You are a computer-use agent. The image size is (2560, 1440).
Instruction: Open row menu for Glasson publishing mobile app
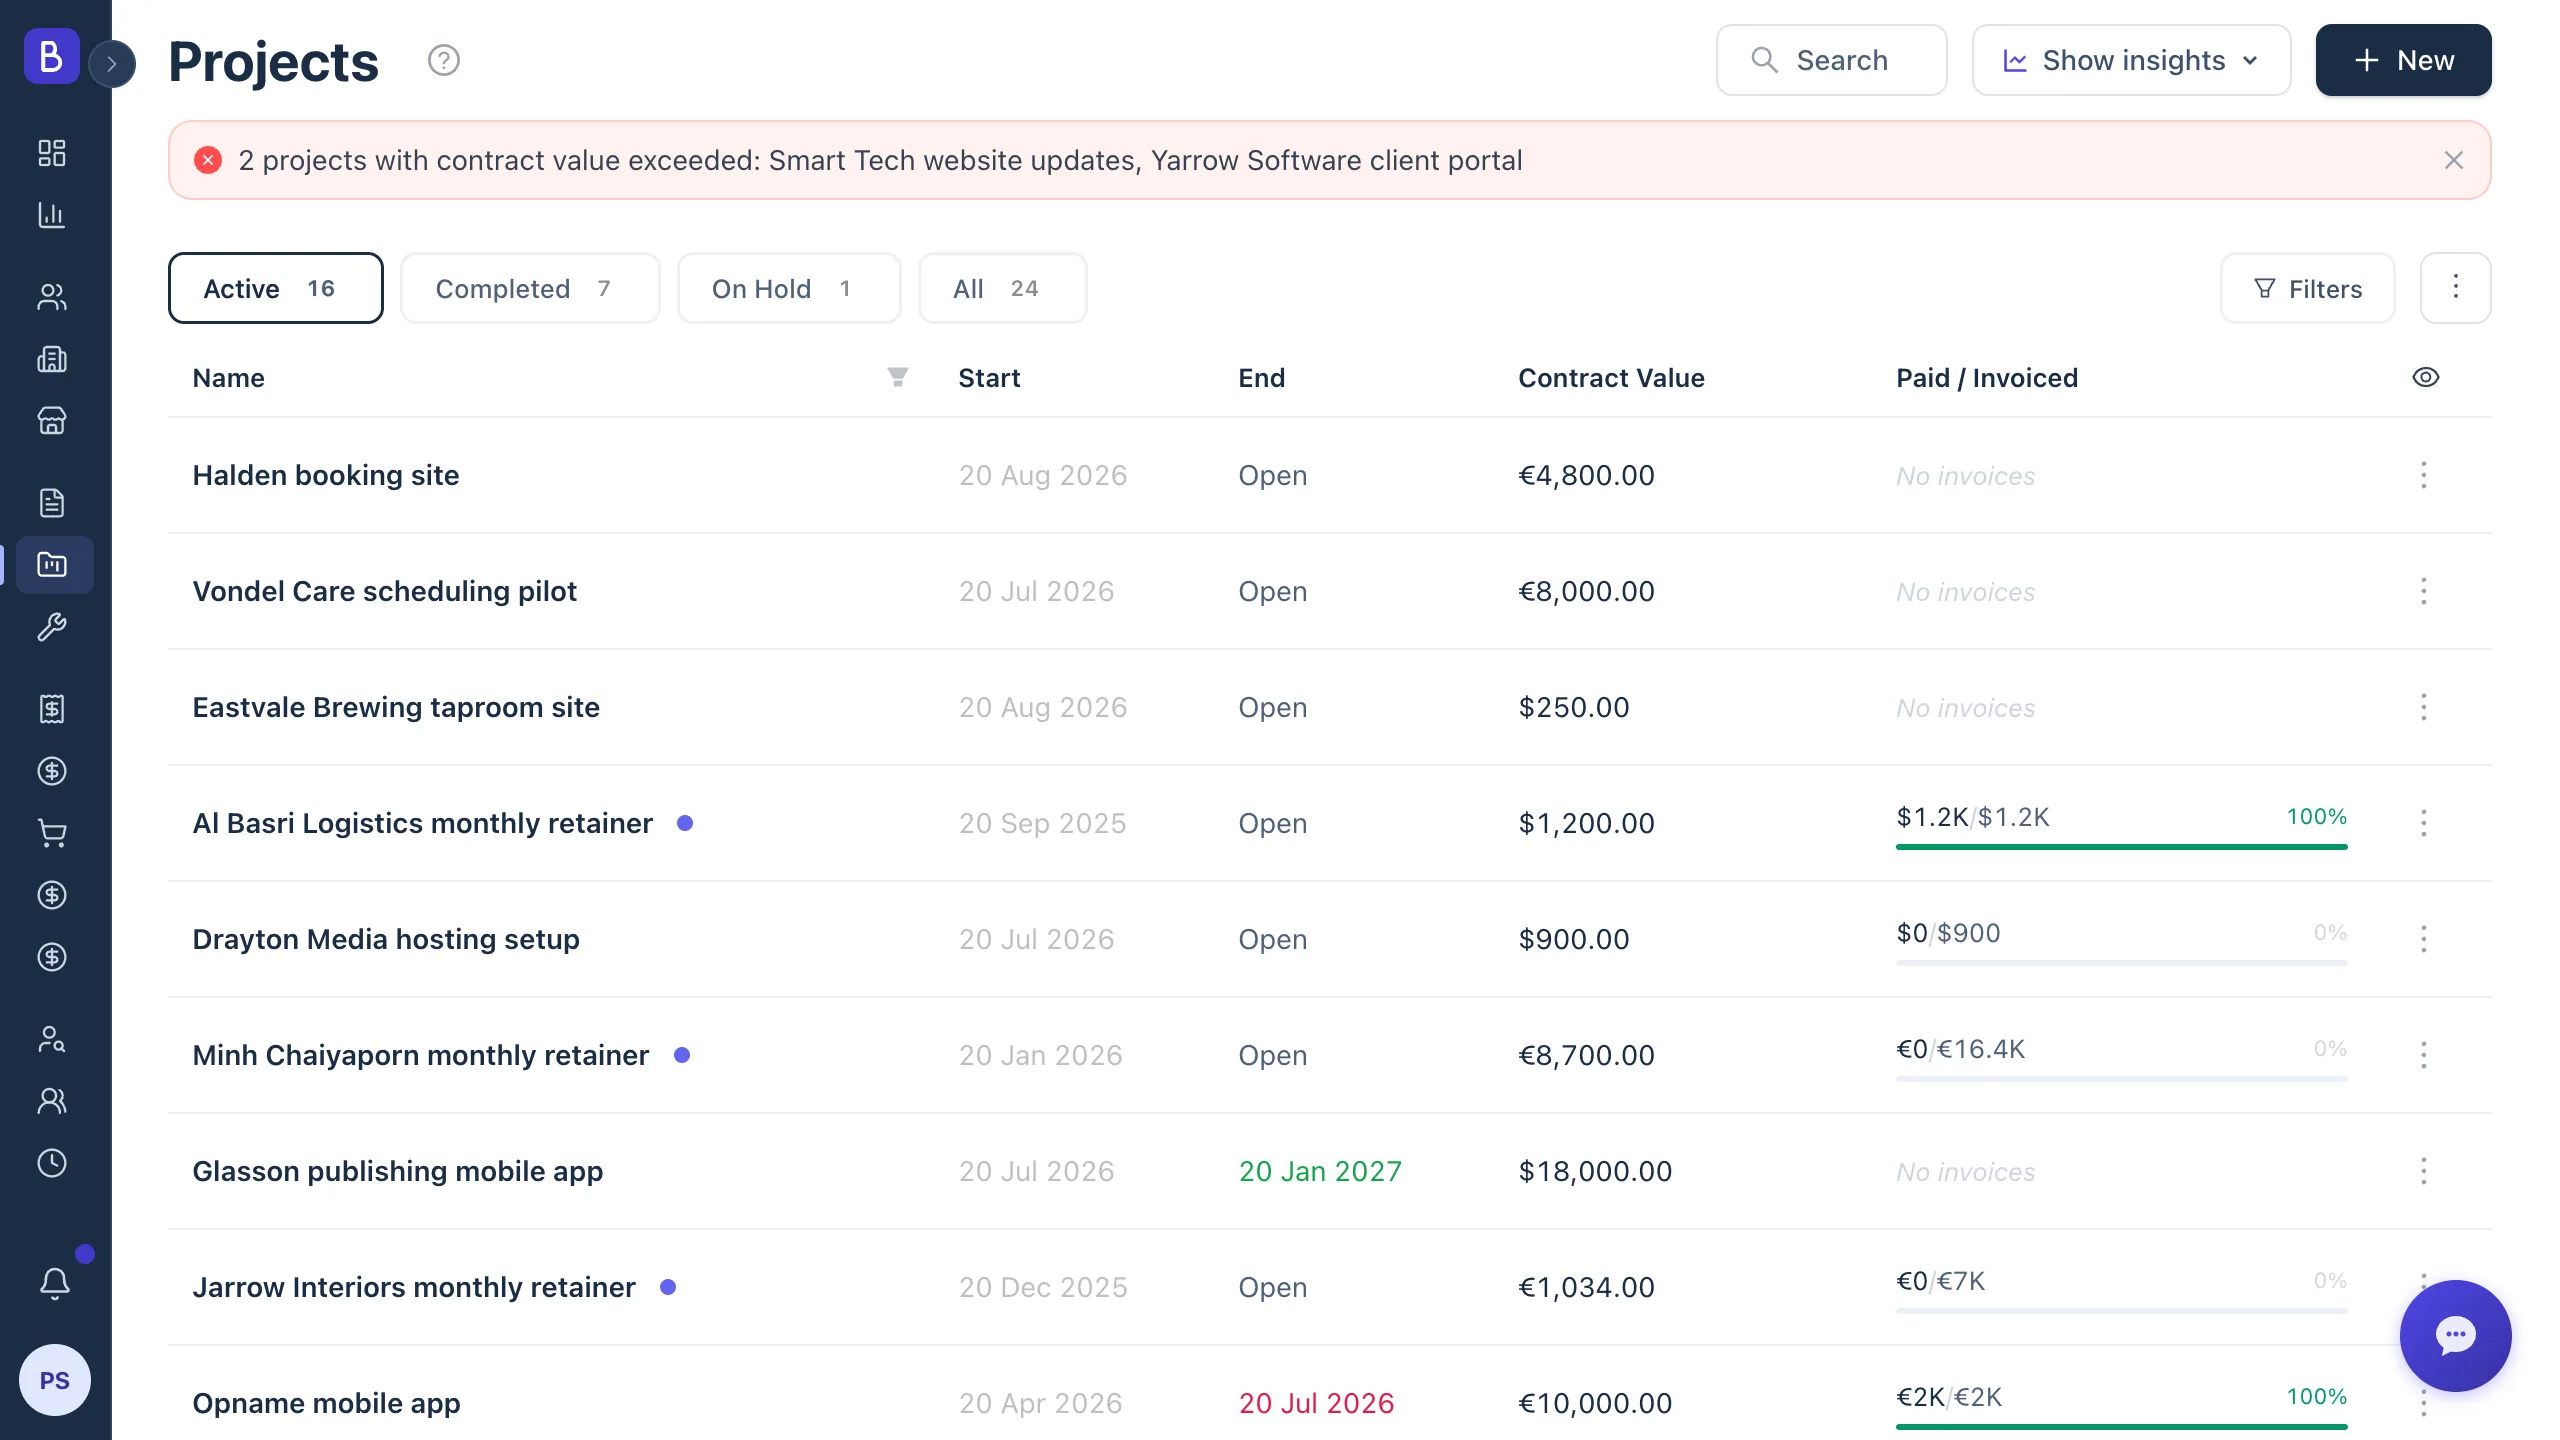[2423, 1171]
